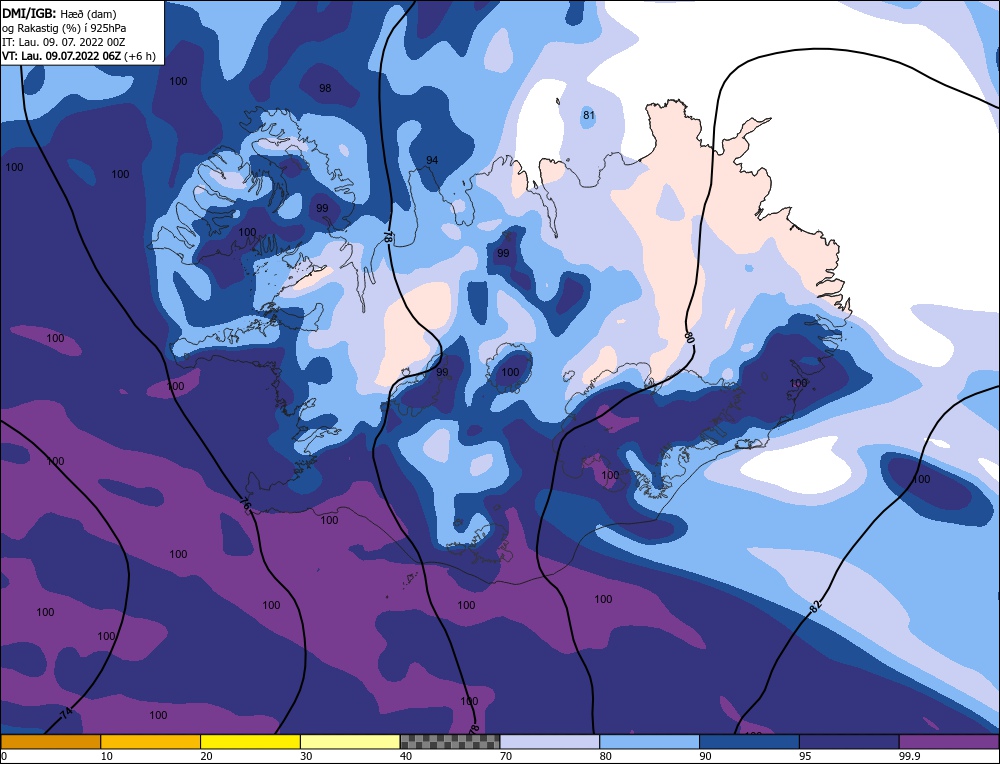1000x764 pixels.
Task: Click the legend tick label '40'
Action: tap(406, 756)
